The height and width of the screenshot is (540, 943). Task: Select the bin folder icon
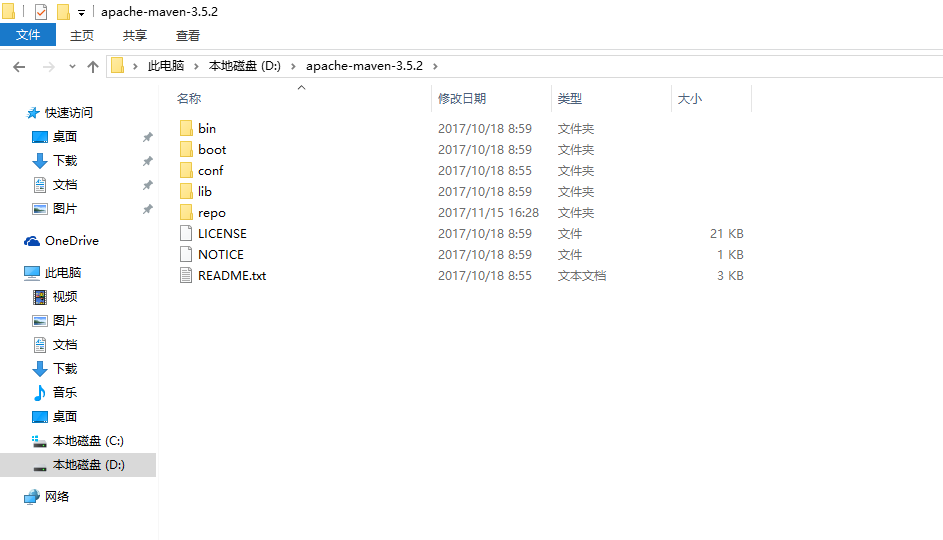(186, 128)
